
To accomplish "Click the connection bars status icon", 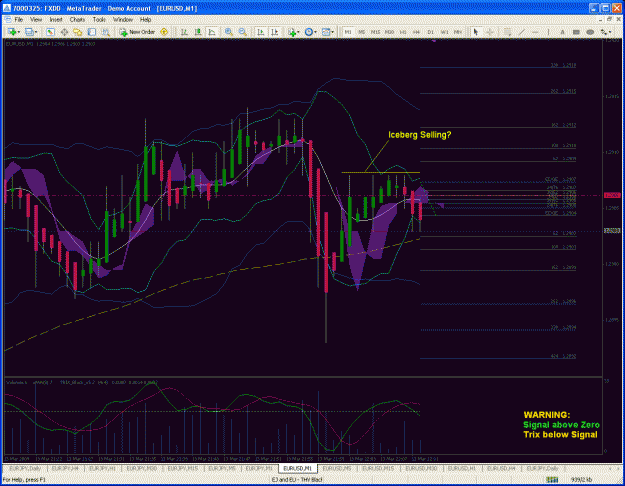I will click(552, 480).
